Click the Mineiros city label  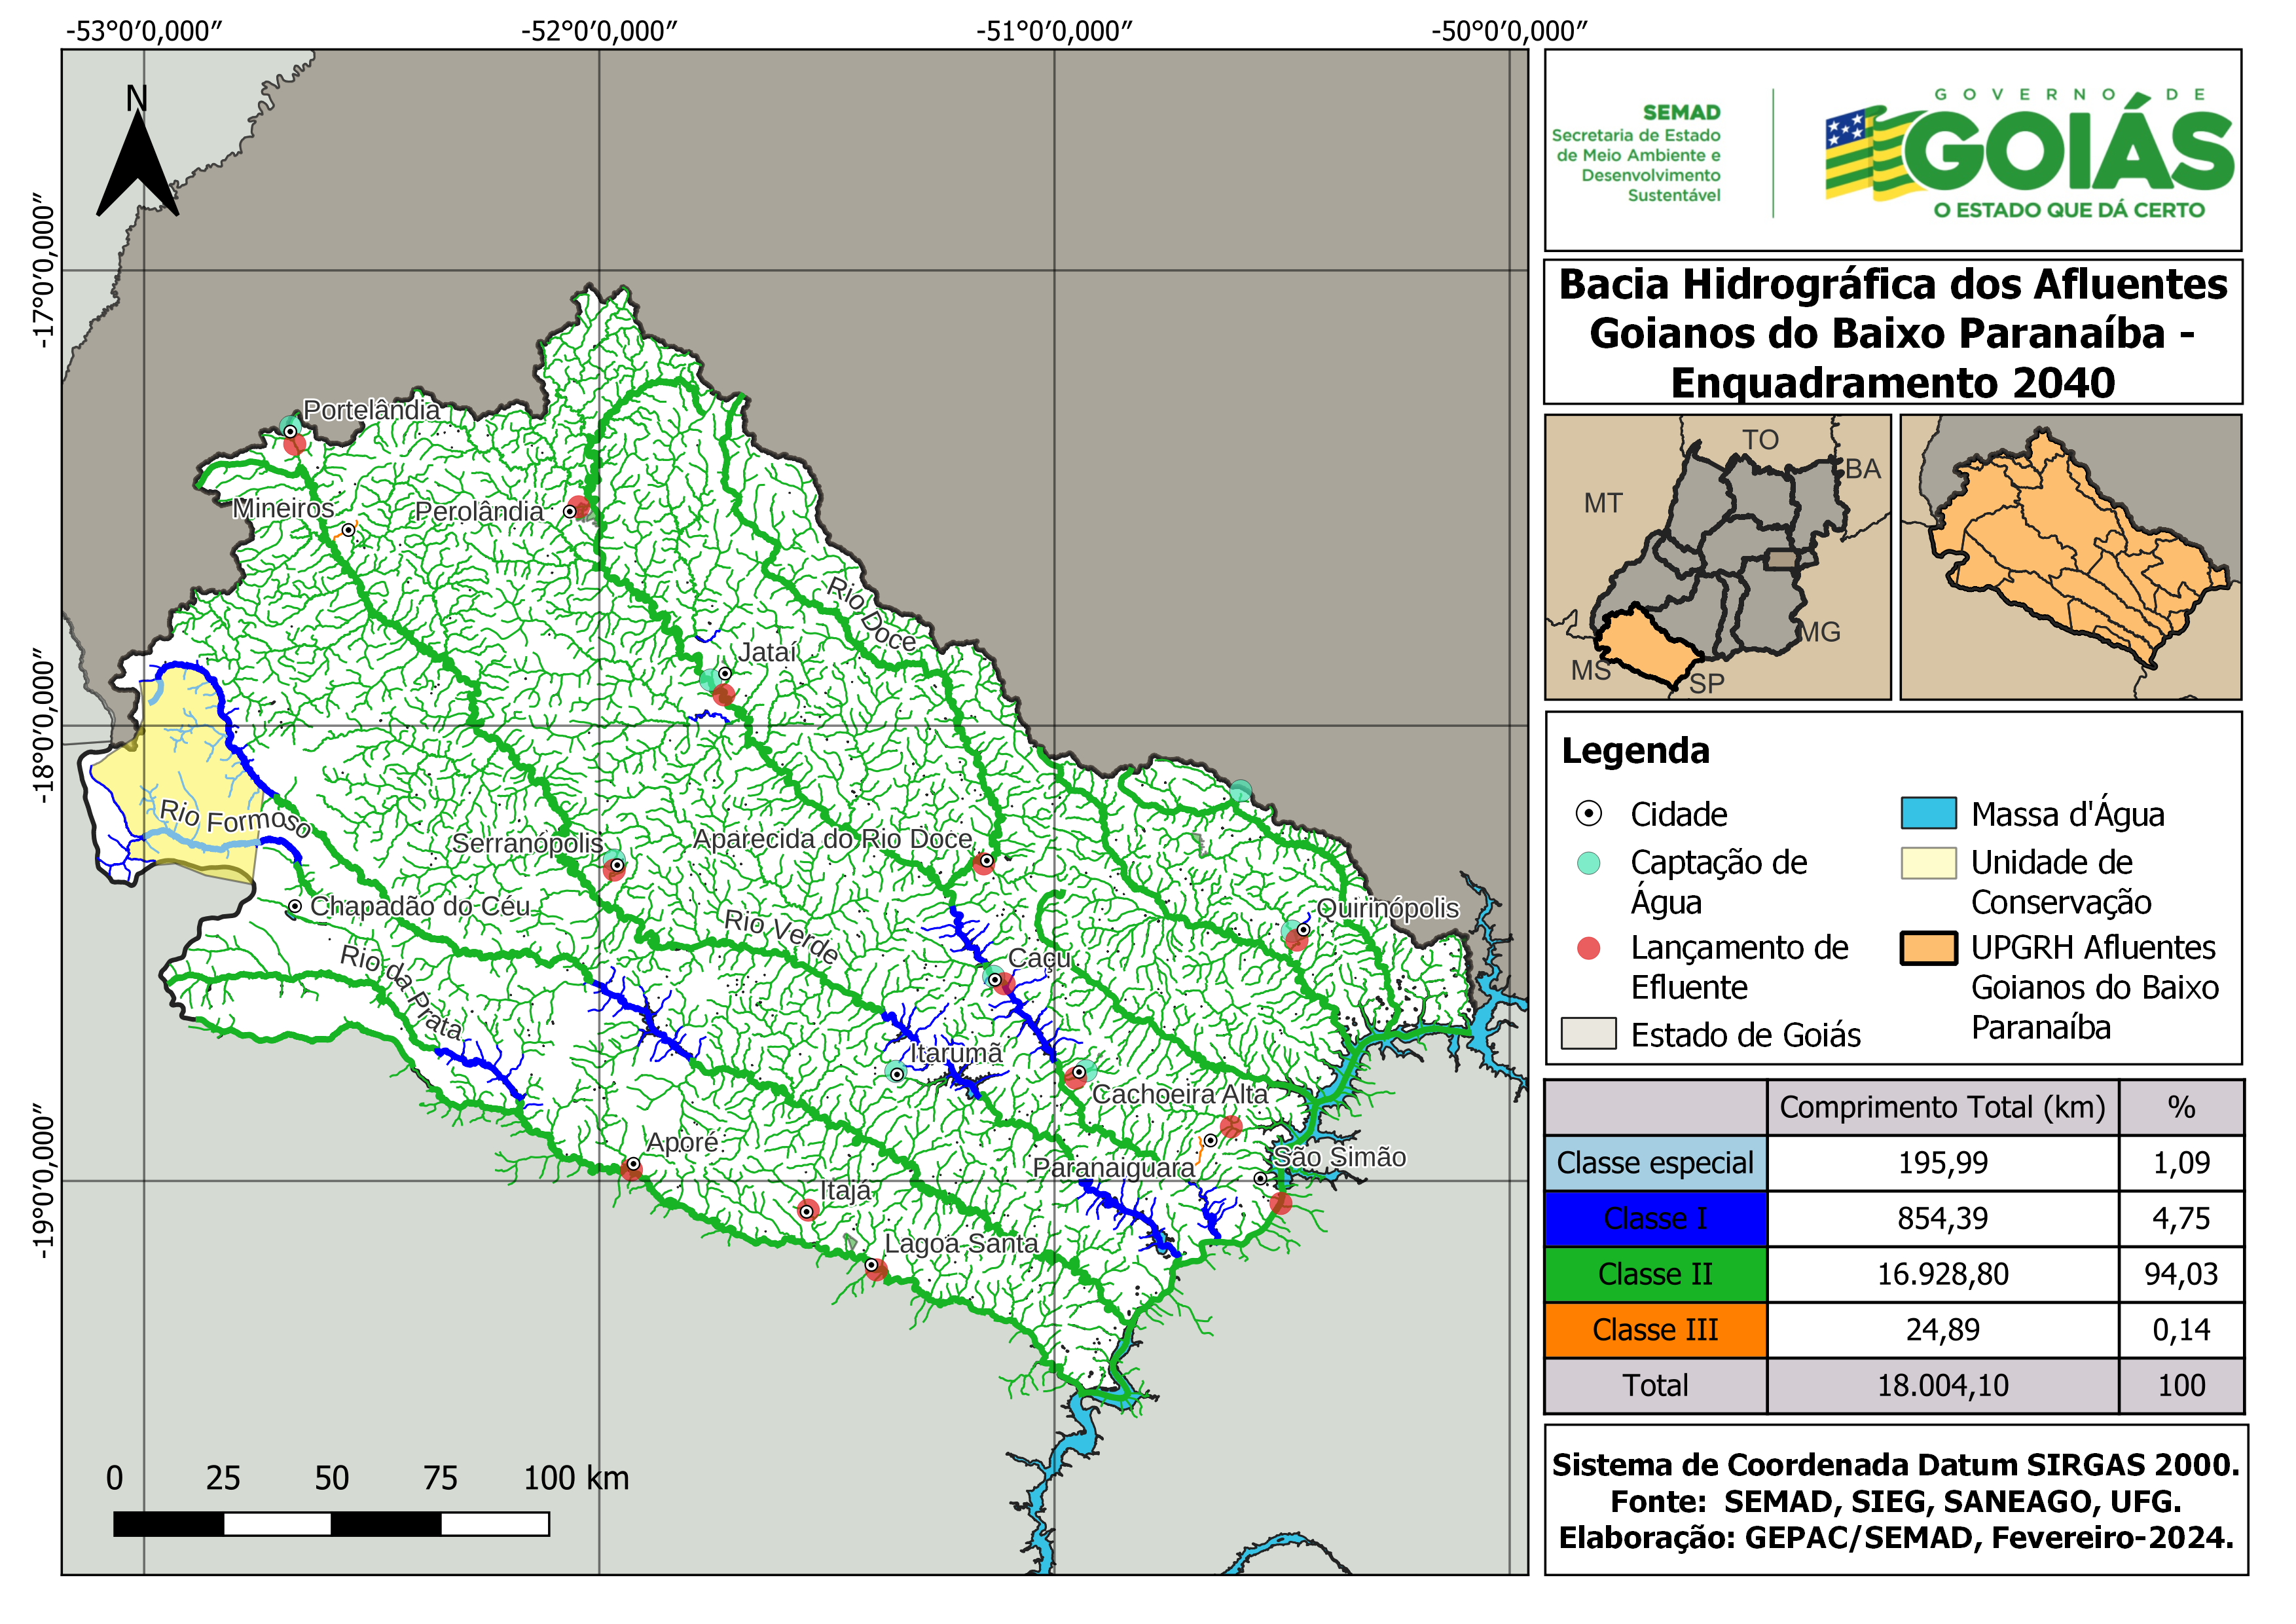tap(283, 508)
